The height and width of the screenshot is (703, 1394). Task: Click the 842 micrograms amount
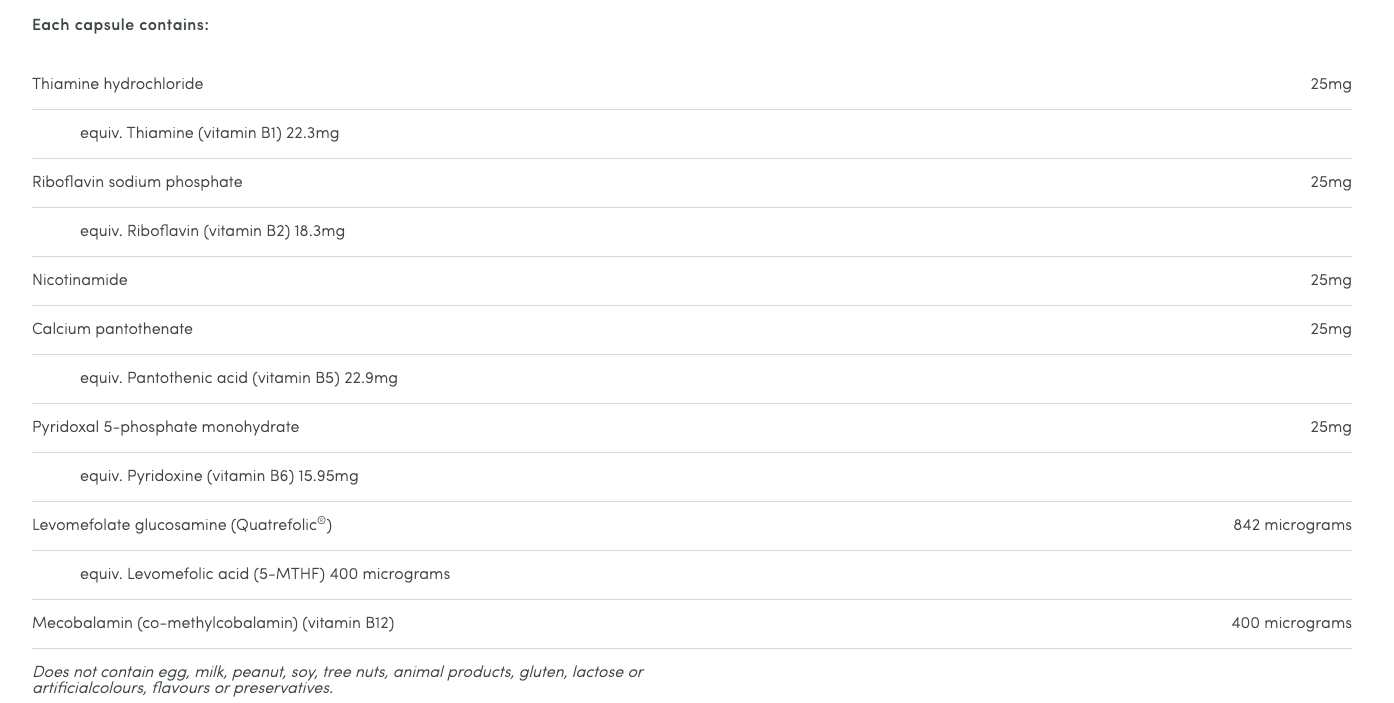tap(1292, 525)
